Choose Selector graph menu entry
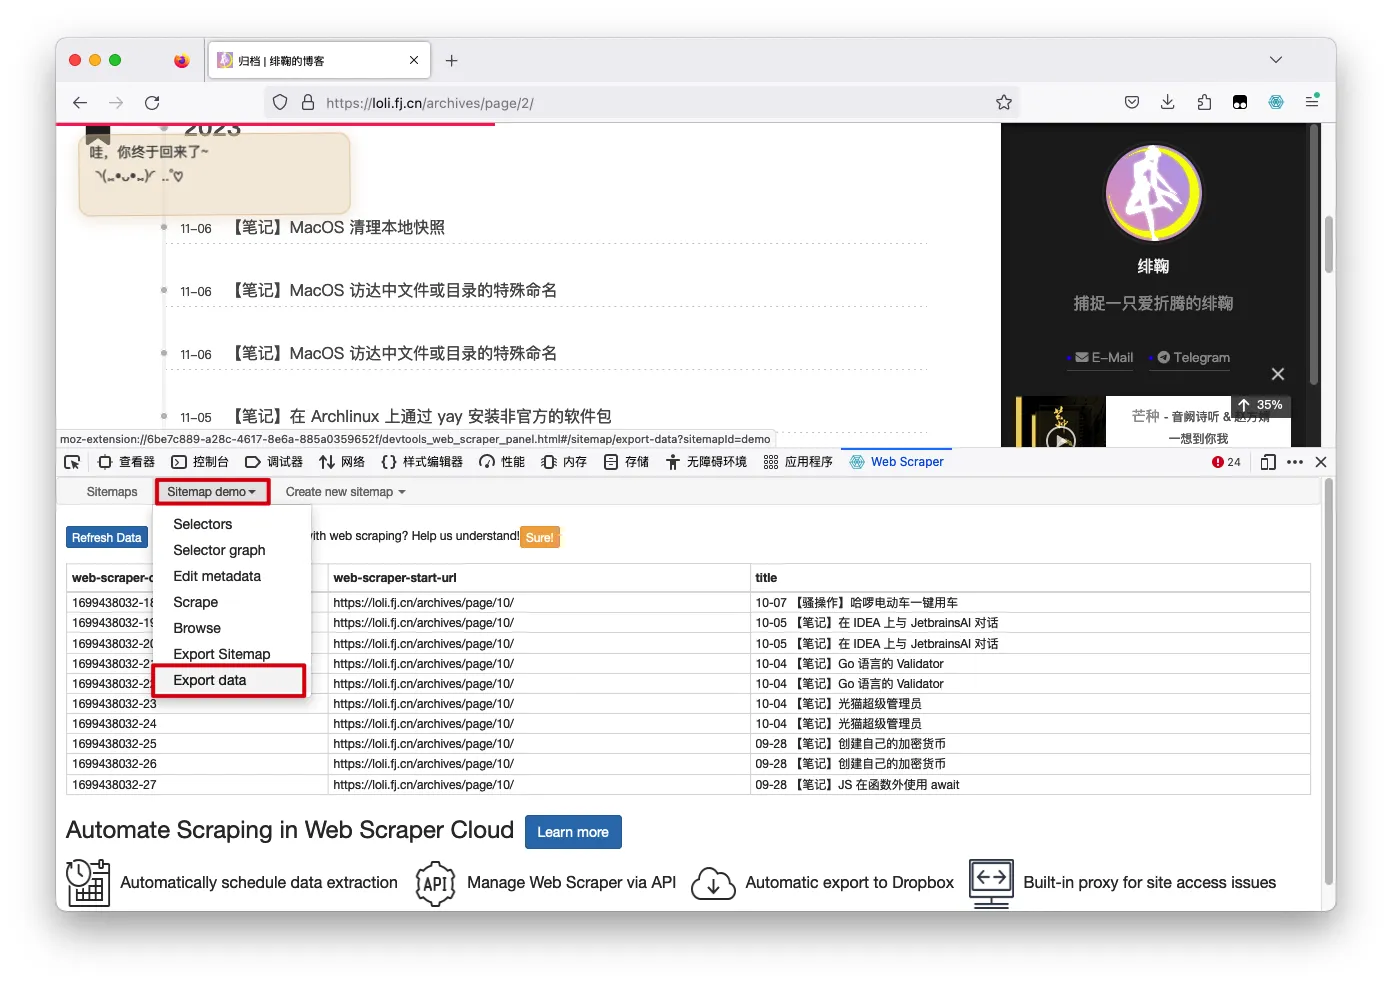The height and width of the screenshot is (985, 1392). (219, 550)
